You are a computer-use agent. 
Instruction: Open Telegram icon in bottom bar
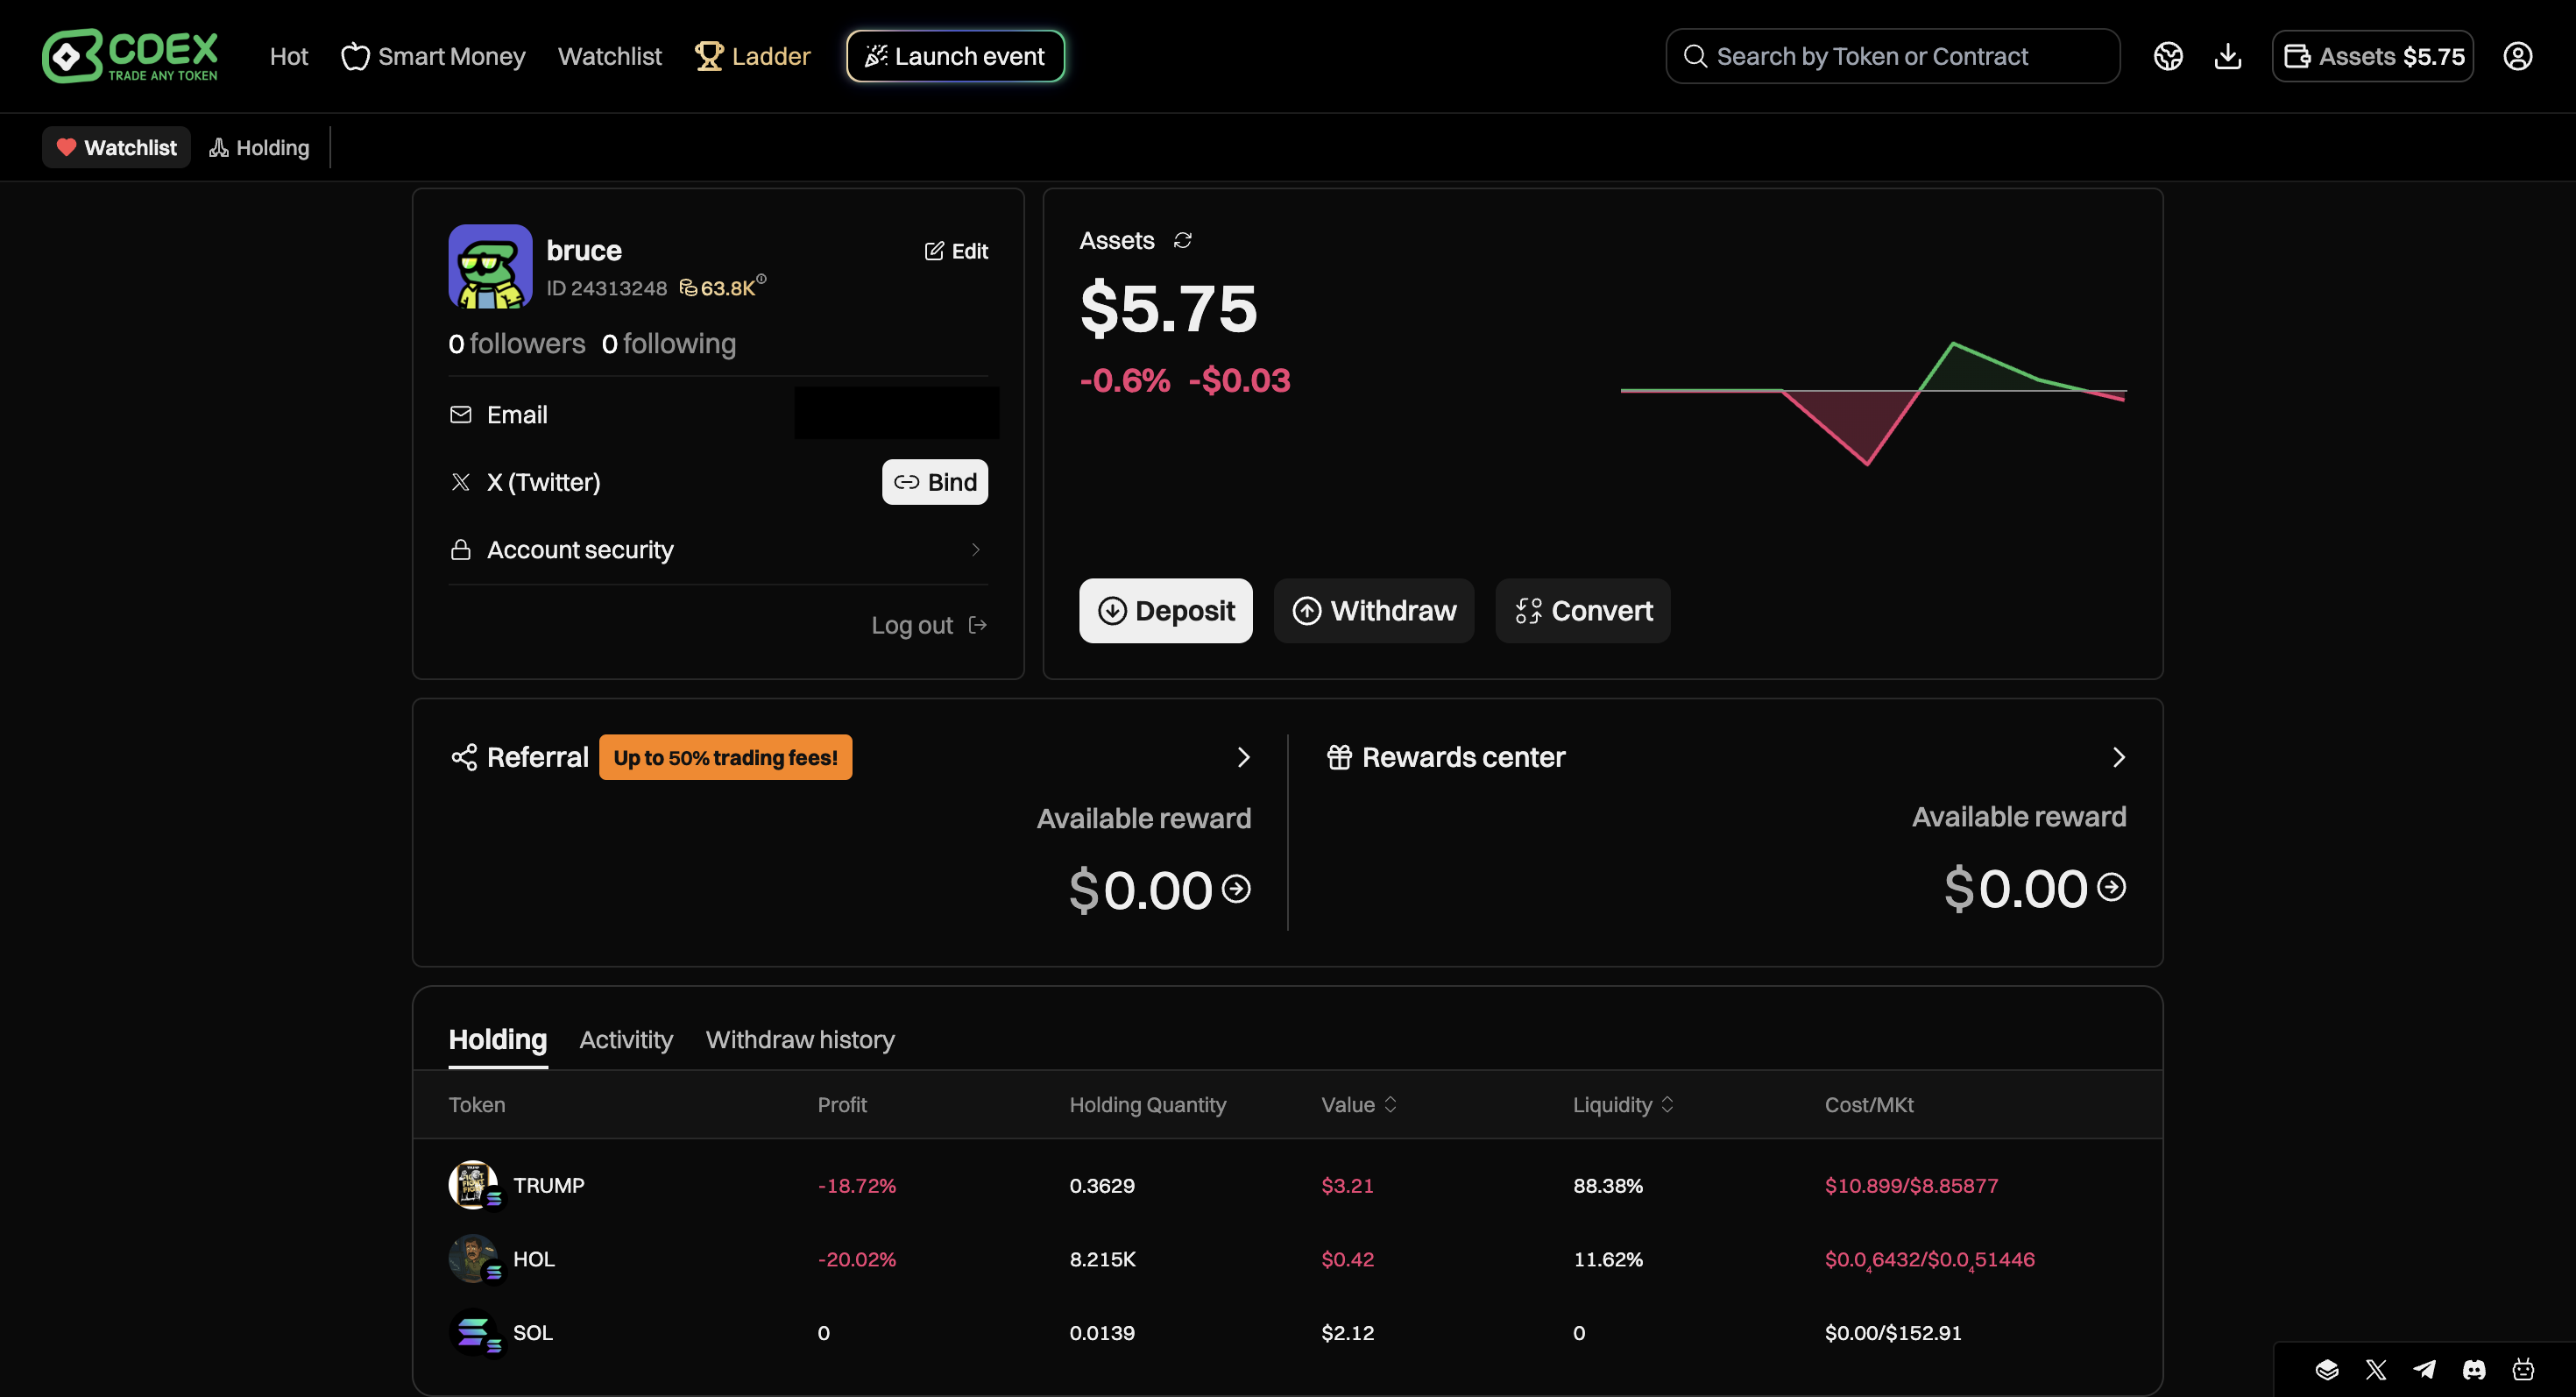pos(2424,1369)
